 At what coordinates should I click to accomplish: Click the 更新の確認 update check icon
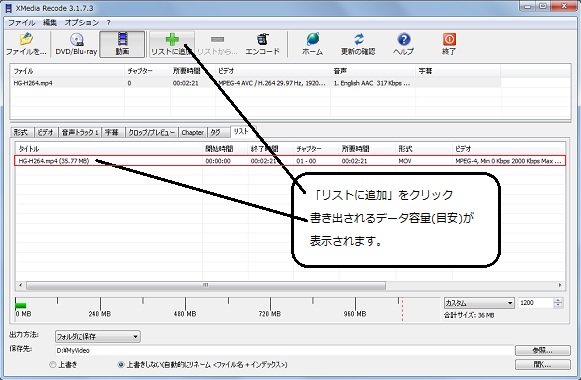click(358, 44)
